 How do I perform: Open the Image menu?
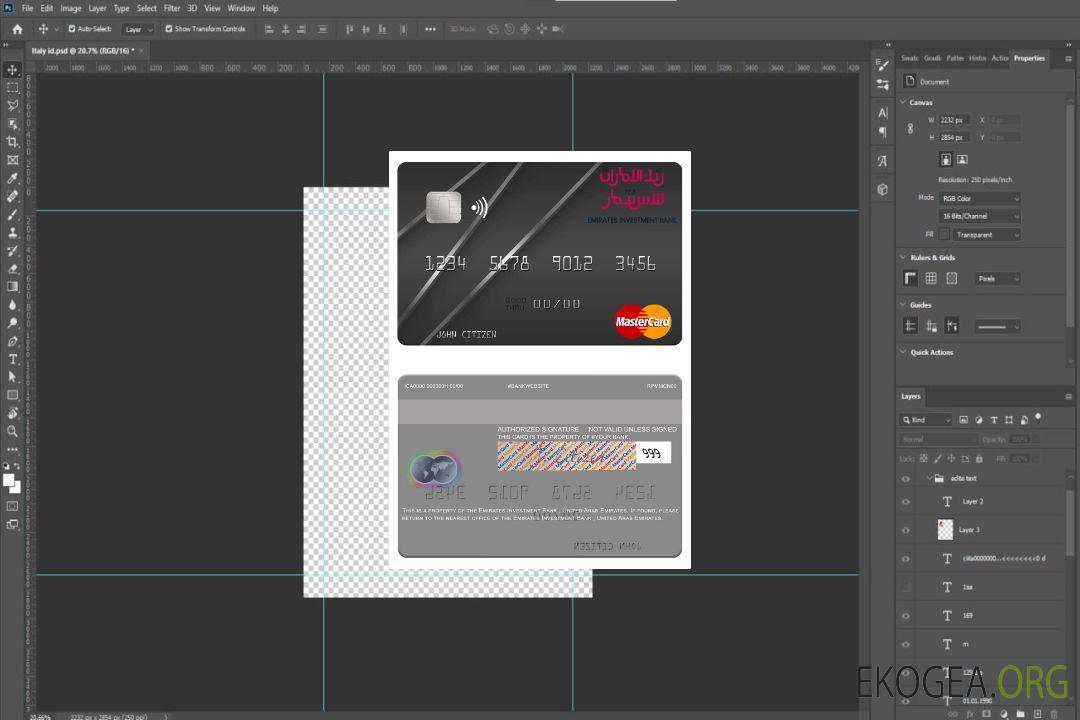coord(70,8)
